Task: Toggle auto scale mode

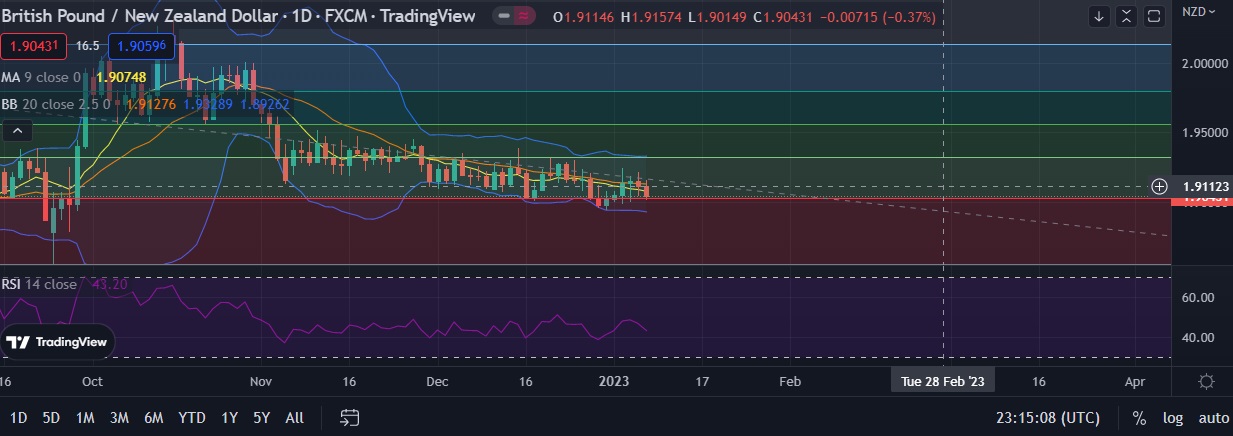Action: 1213,417
